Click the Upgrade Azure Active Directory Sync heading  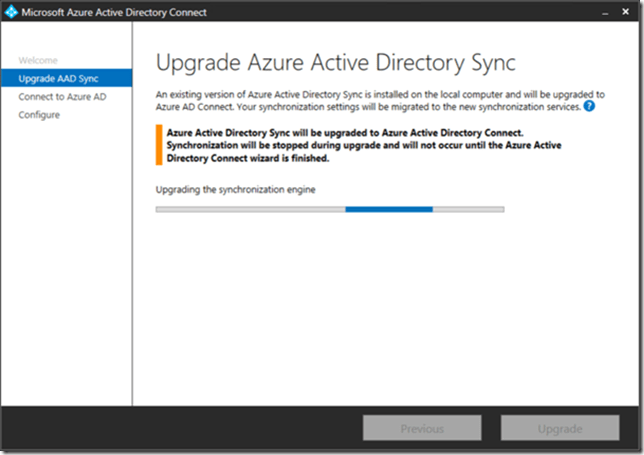click(336, 63)
